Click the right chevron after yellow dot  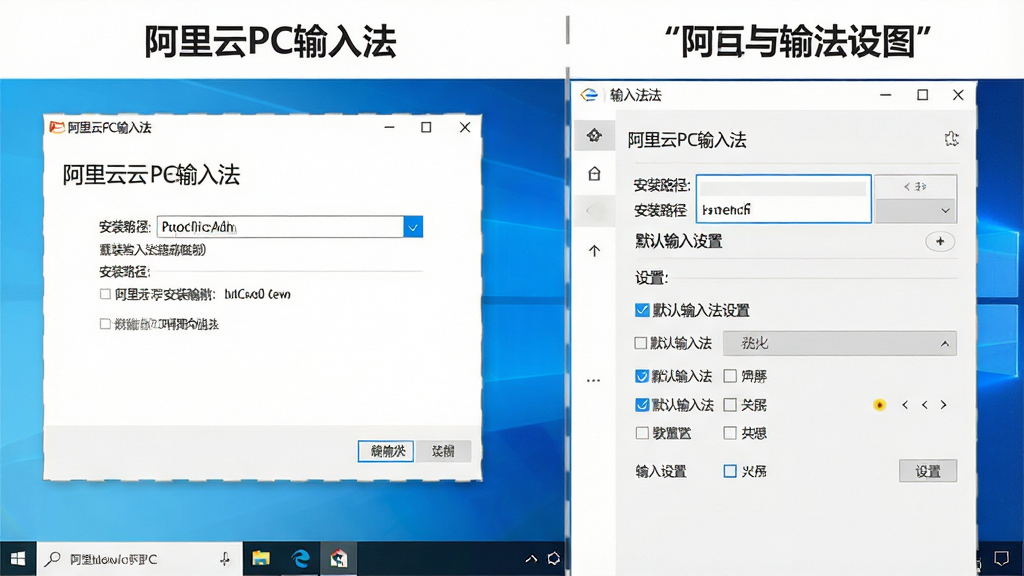944,405
